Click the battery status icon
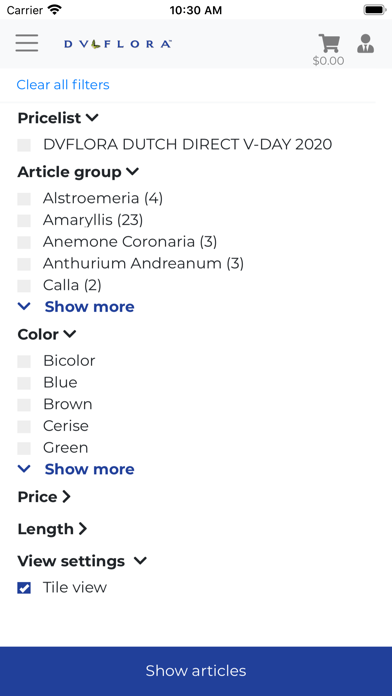 [375, 10]
